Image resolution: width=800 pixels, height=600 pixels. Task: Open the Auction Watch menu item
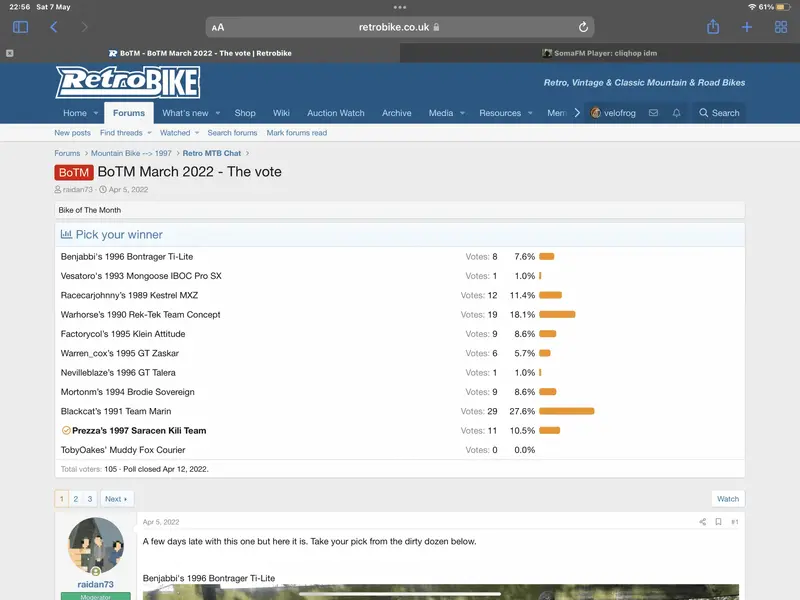336,113
